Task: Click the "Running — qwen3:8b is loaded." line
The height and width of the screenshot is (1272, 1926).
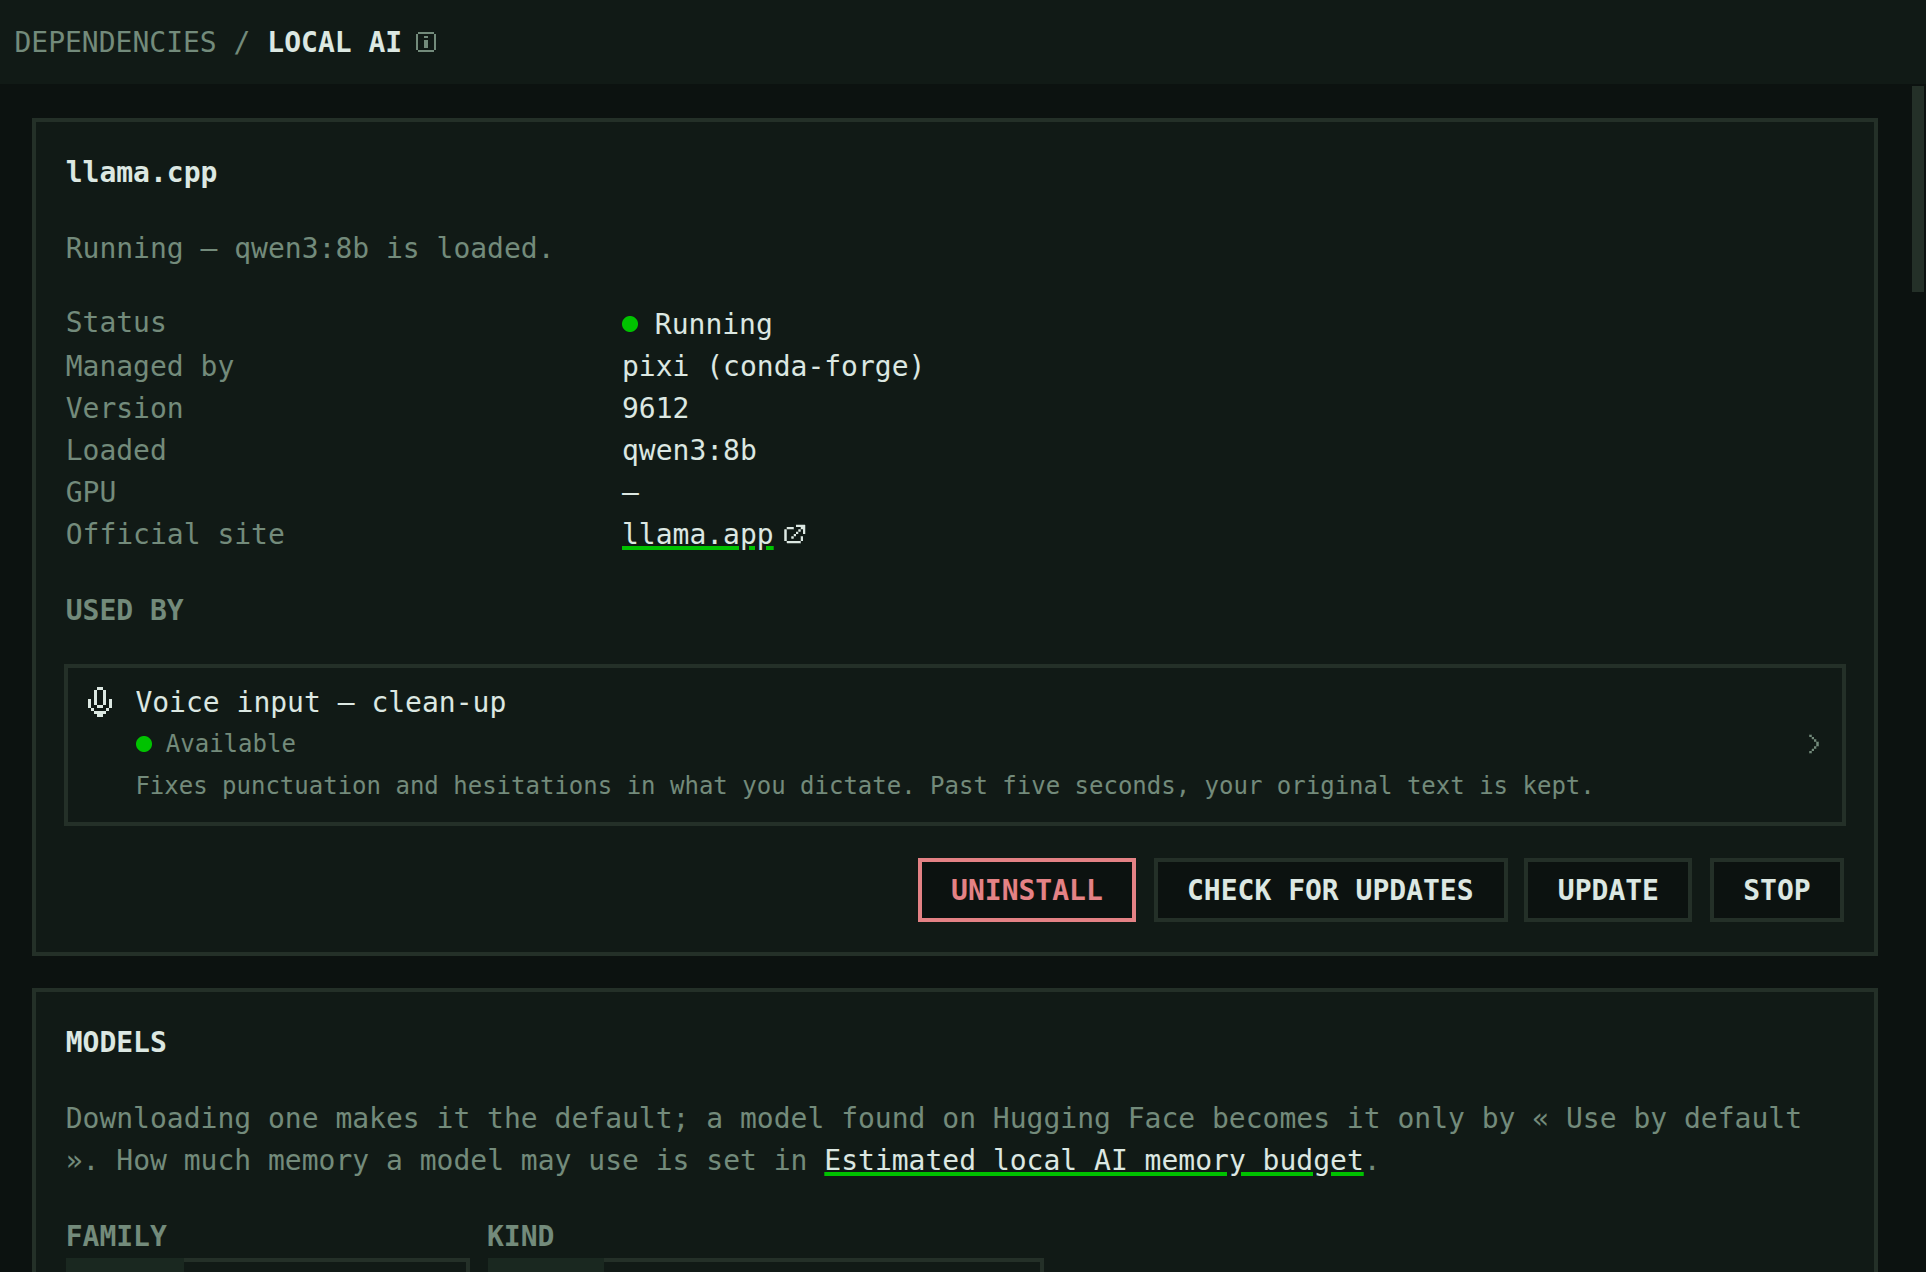Action: [309, 248]
